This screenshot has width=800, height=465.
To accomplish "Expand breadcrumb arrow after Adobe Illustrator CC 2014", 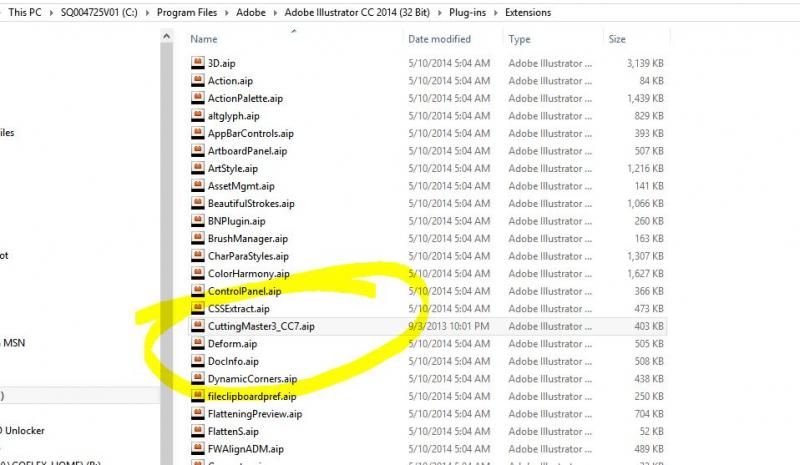I will [440, 13].
